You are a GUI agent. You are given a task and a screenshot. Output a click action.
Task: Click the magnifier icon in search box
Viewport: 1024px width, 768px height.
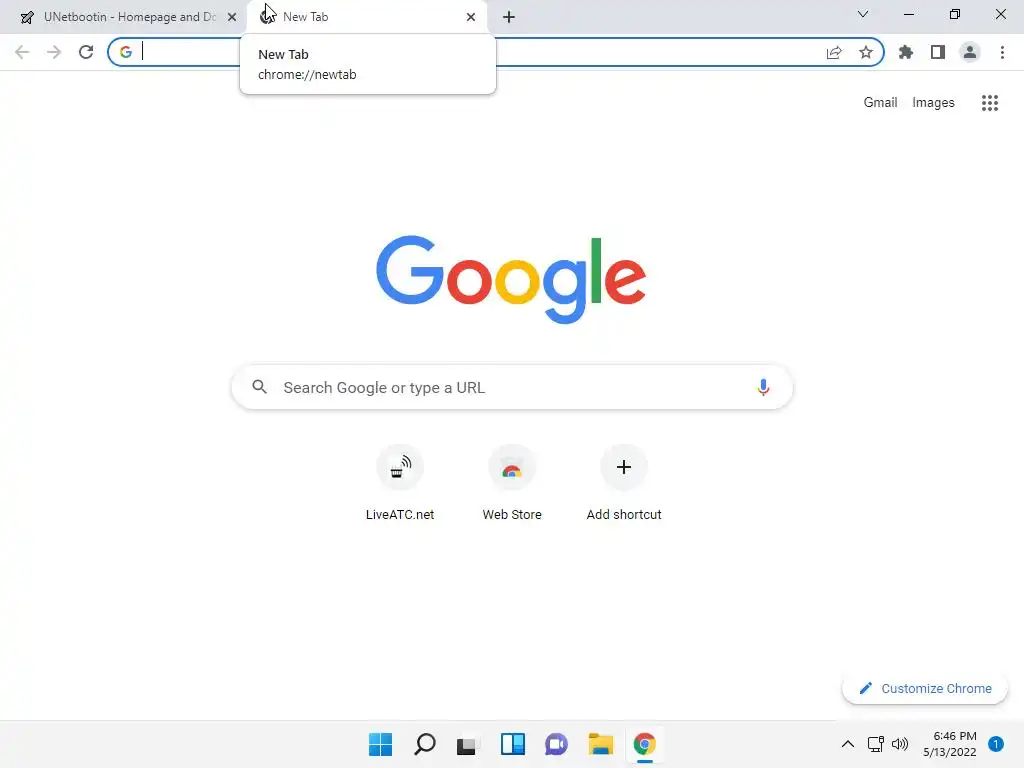pyautogui.click(x=260, y=387)
